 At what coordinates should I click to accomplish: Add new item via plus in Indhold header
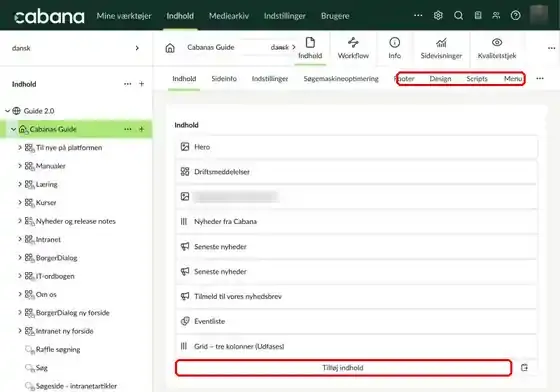[141, 84]
